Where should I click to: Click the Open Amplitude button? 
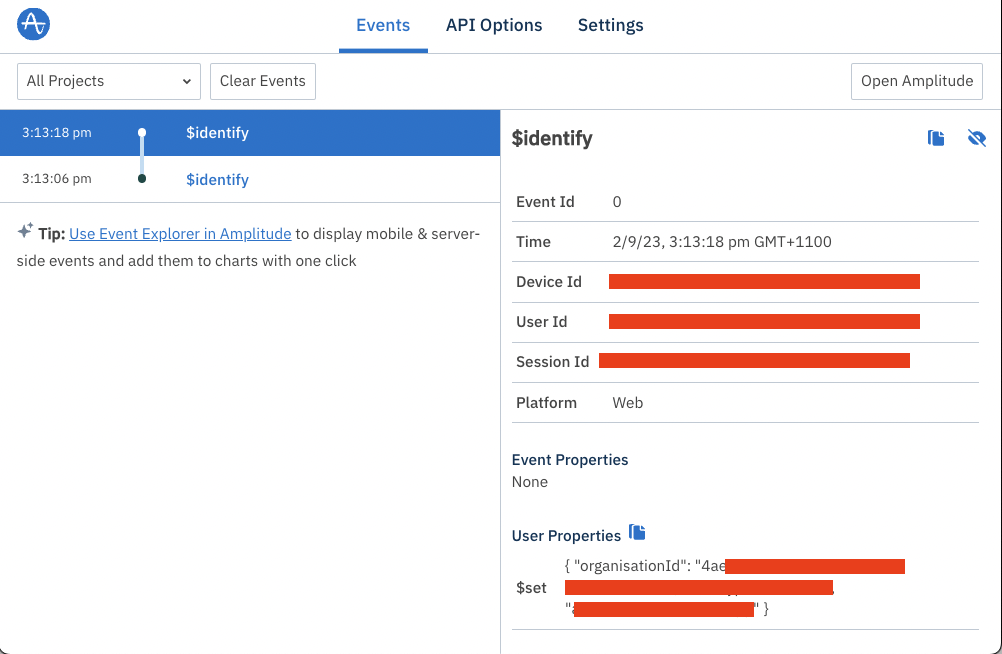916,81
